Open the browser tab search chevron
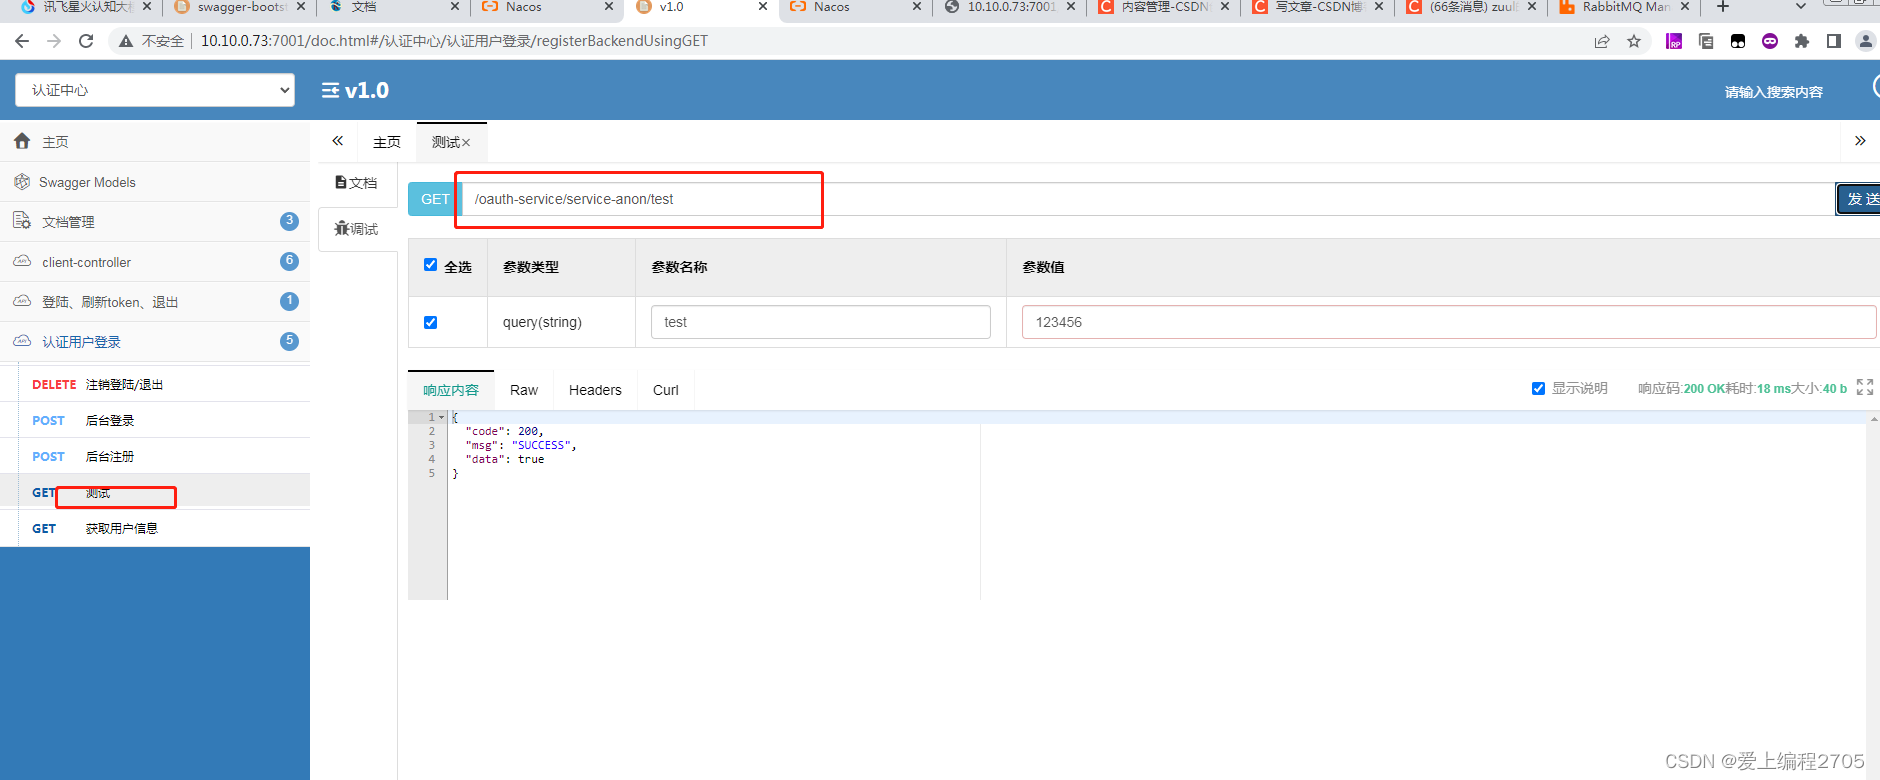1880x780 pixels. [1801, 7]
